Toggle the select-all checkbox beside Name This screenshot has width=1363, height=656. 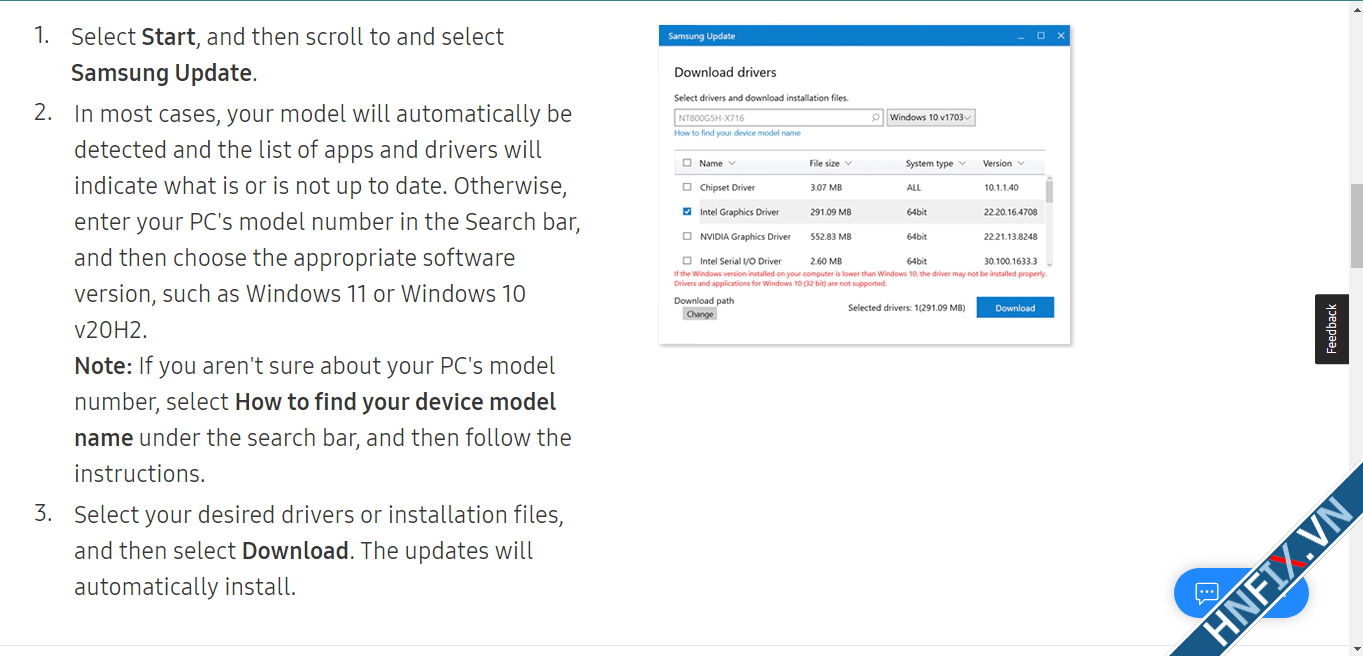pos(687,163)
